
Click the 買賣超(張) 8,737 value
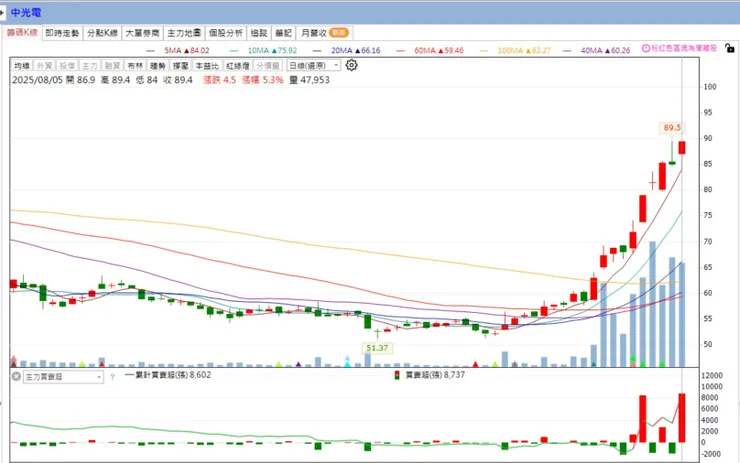(x=435, y=375)
